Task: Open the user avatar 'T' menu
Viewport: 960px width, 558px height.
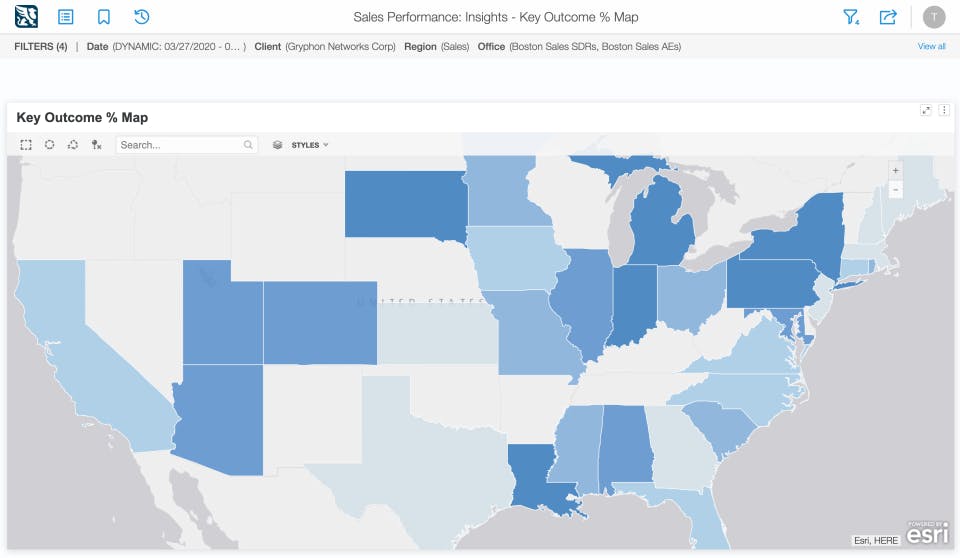Action: (934, 17)
